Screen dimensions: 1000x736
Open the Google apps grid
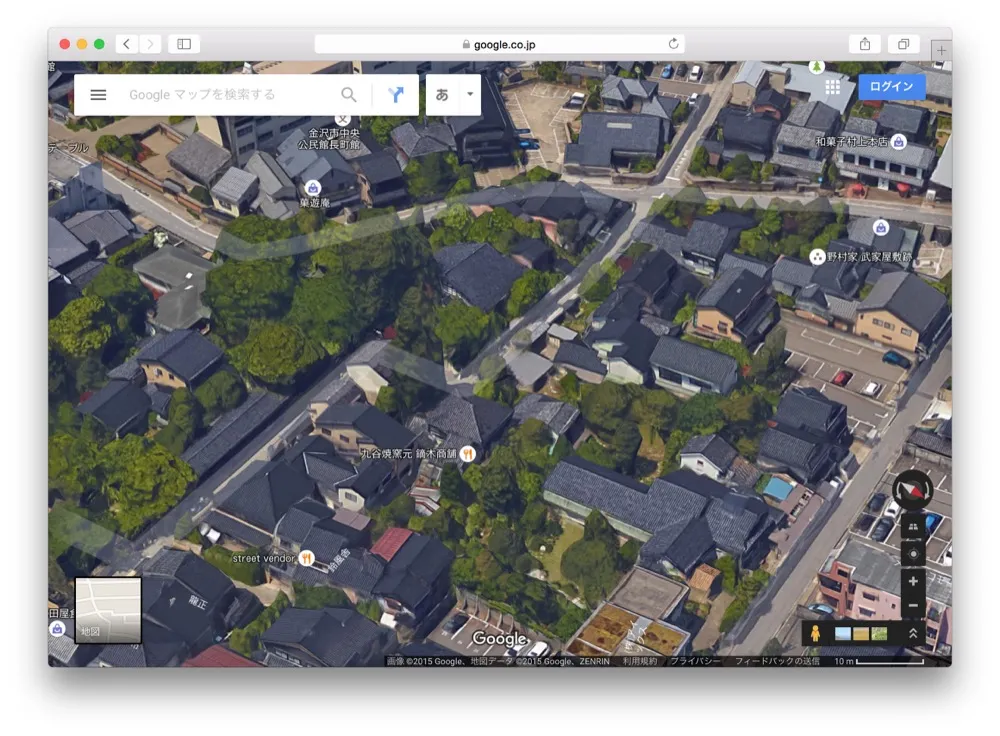(832, 87)
